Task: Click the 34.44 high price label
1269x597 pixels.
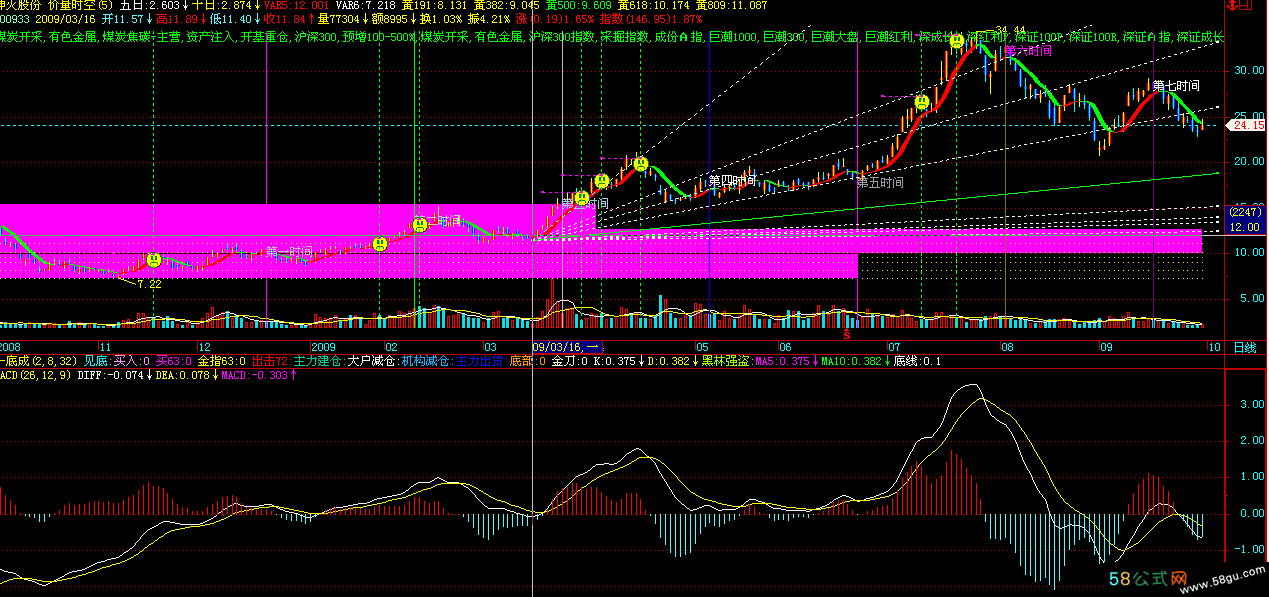Action: pos(1011,30)
